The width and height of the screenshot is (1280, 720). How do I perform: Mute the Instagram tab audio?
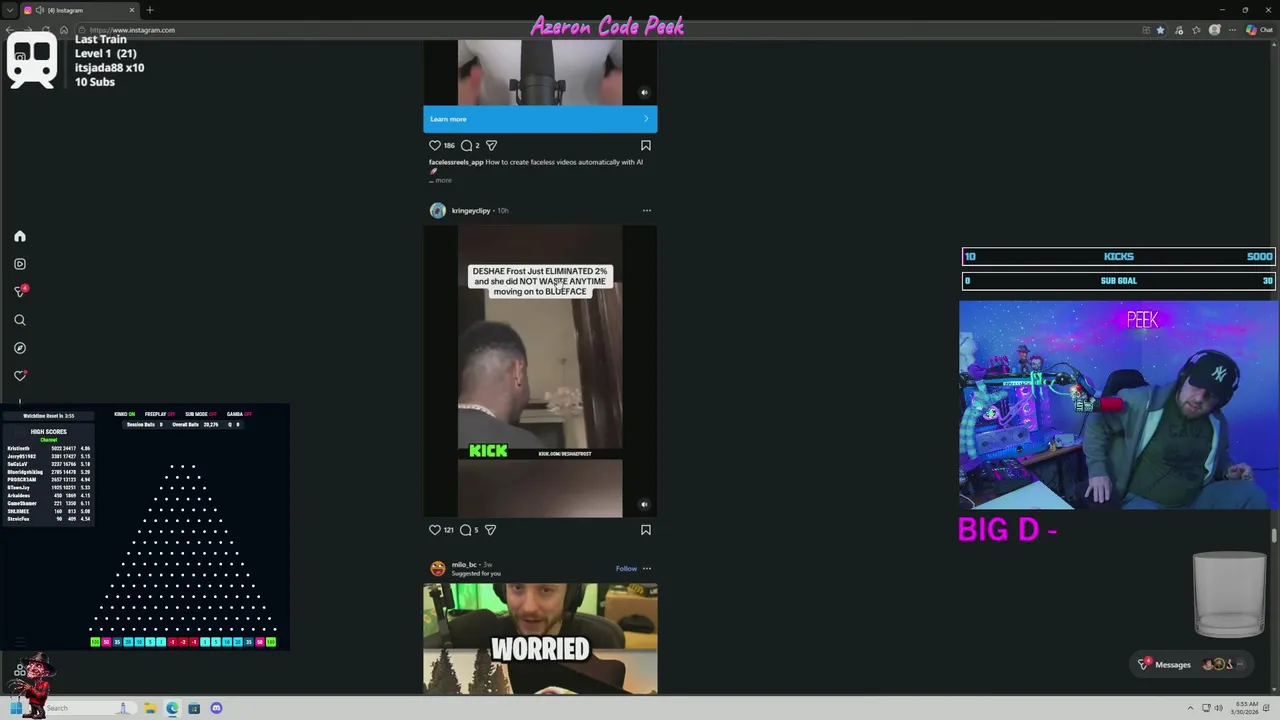(x=39, y=10)
